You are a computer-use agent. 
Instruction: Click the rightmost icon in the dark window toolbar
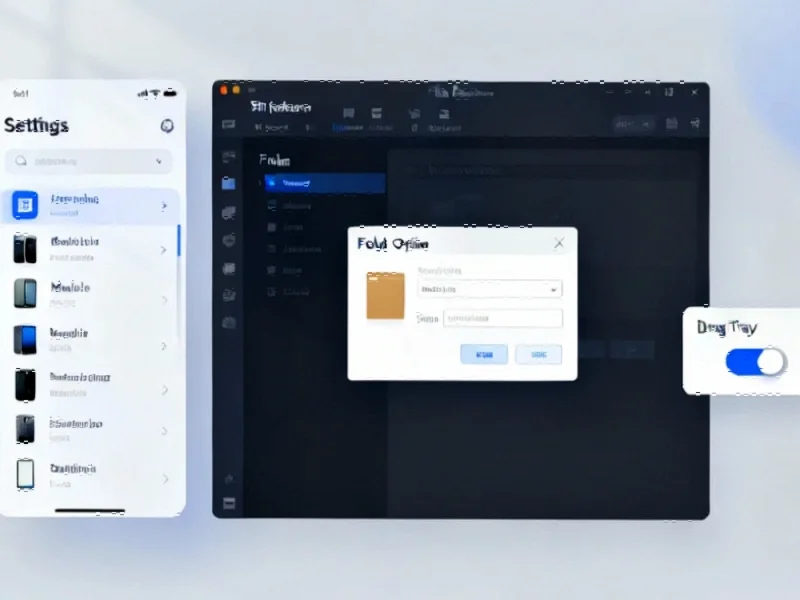[x=696, y=124]
